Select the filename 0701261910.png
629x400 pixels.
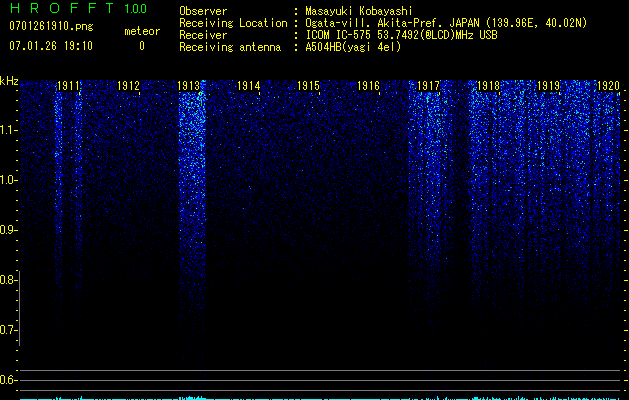click(51, 27)
